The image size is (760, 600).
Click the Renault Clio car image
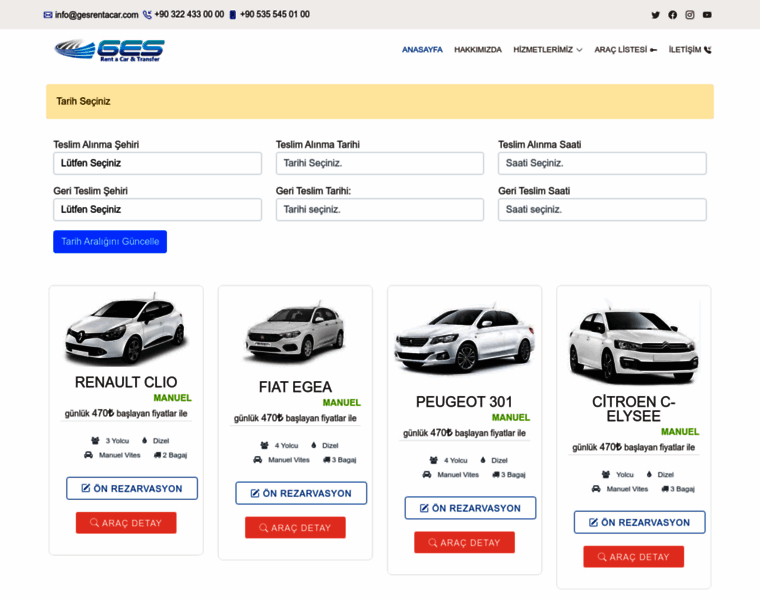[x=126, y=330]
